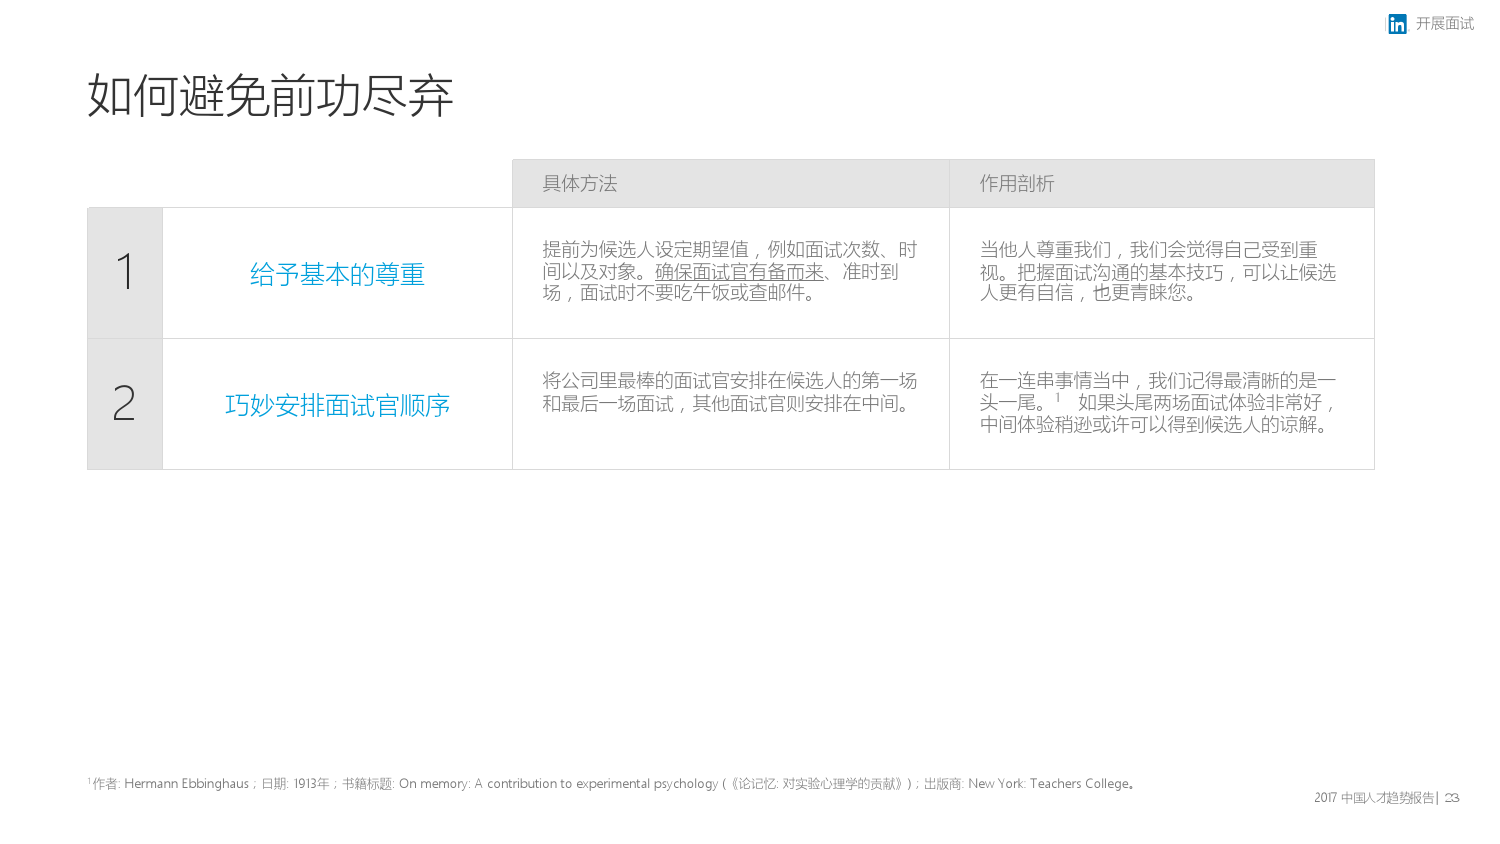
Task: Click the LinkedIn logo icon
Action: point(1397,24)
